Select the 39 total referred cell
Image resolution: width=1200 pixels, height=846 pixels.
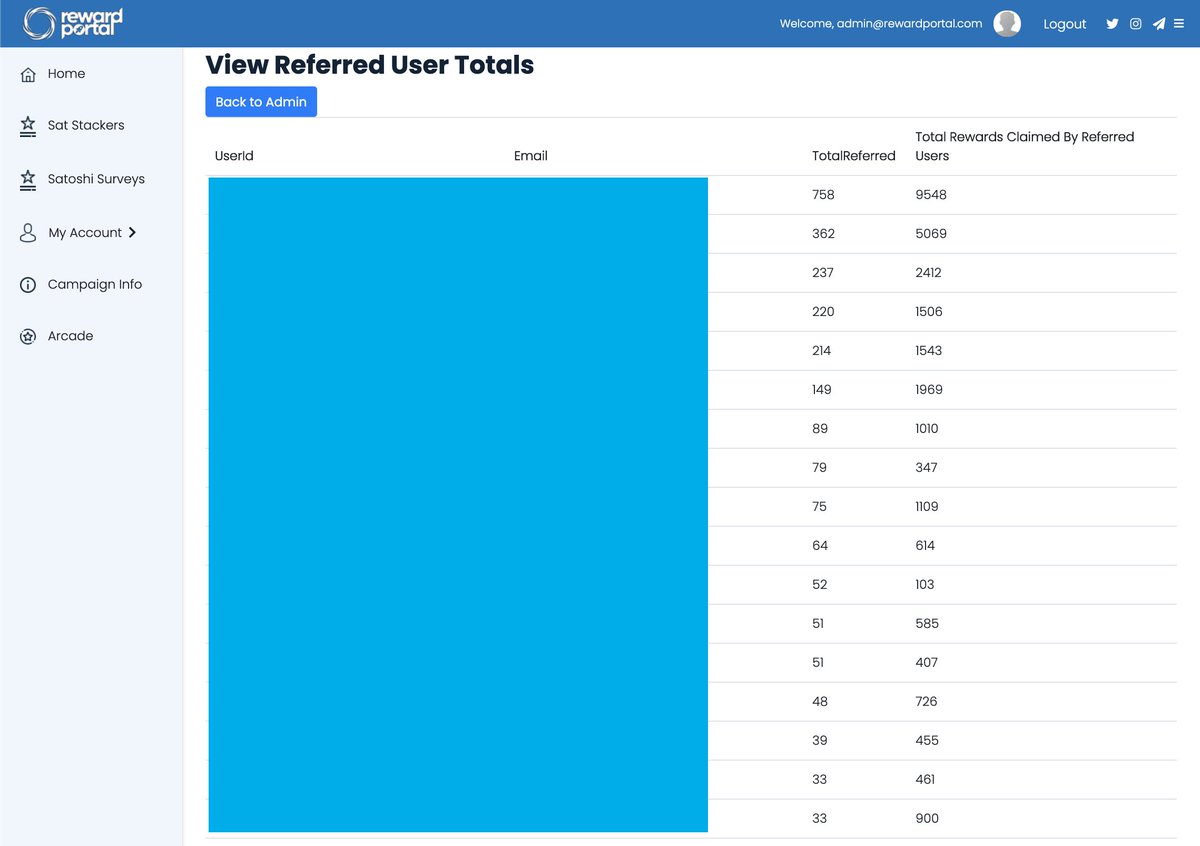point(820,741)
